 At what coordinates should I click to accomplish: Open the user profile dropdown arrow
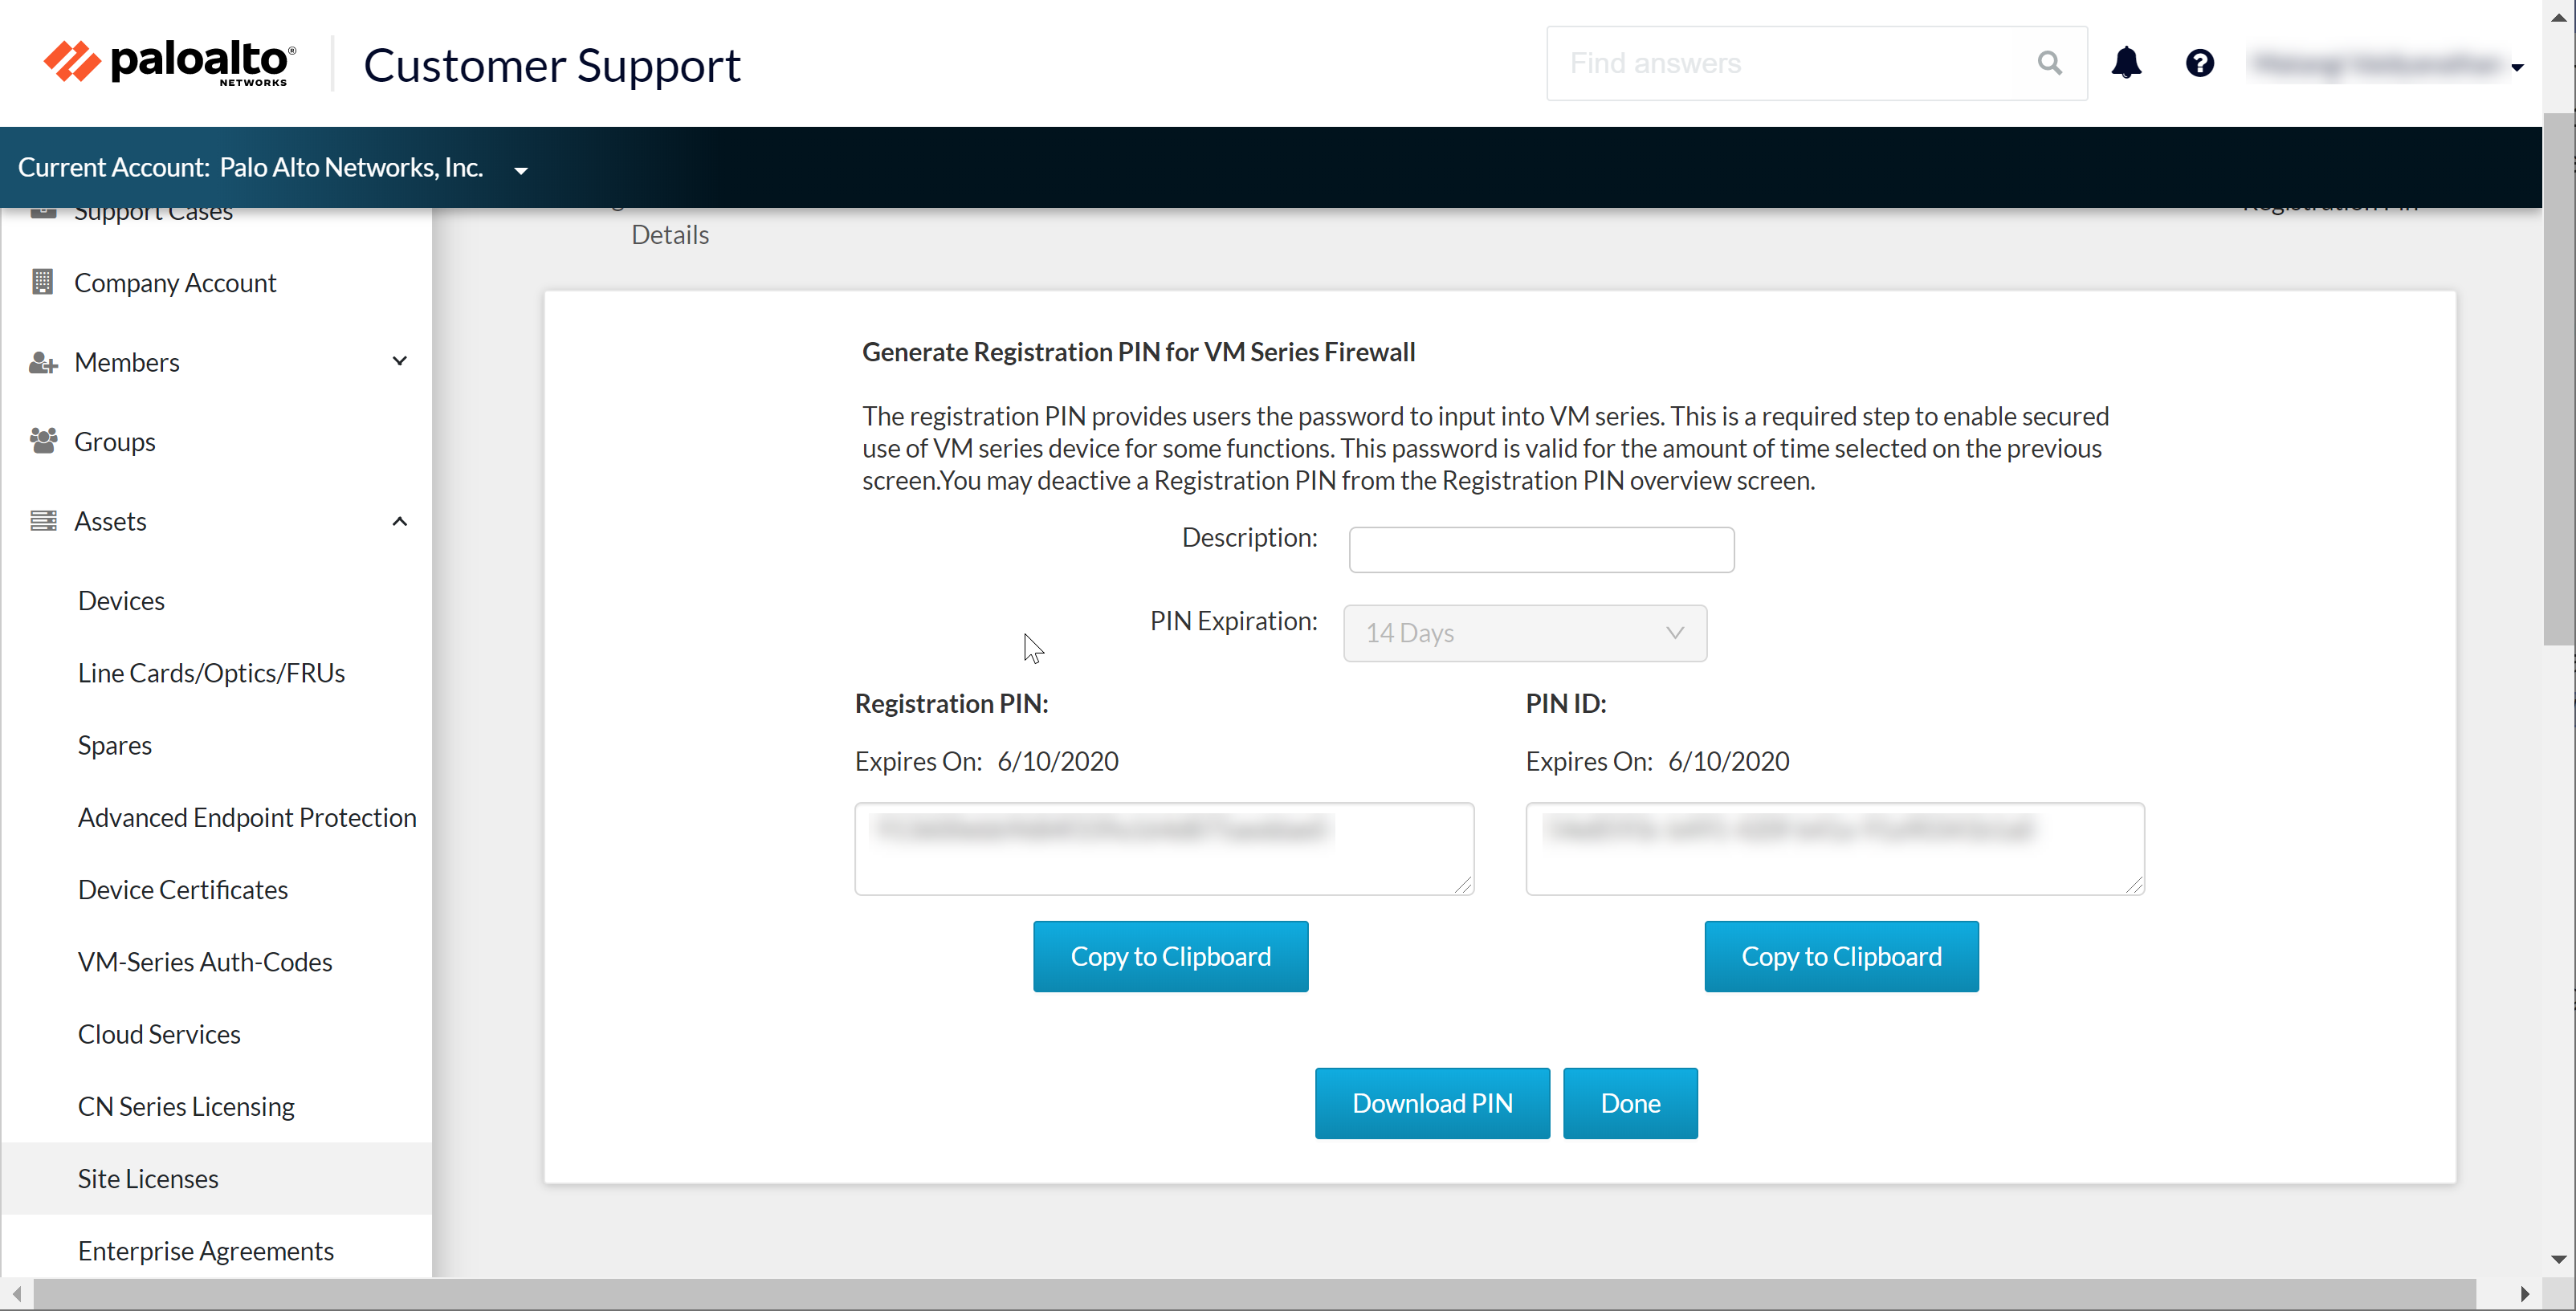2517,67
